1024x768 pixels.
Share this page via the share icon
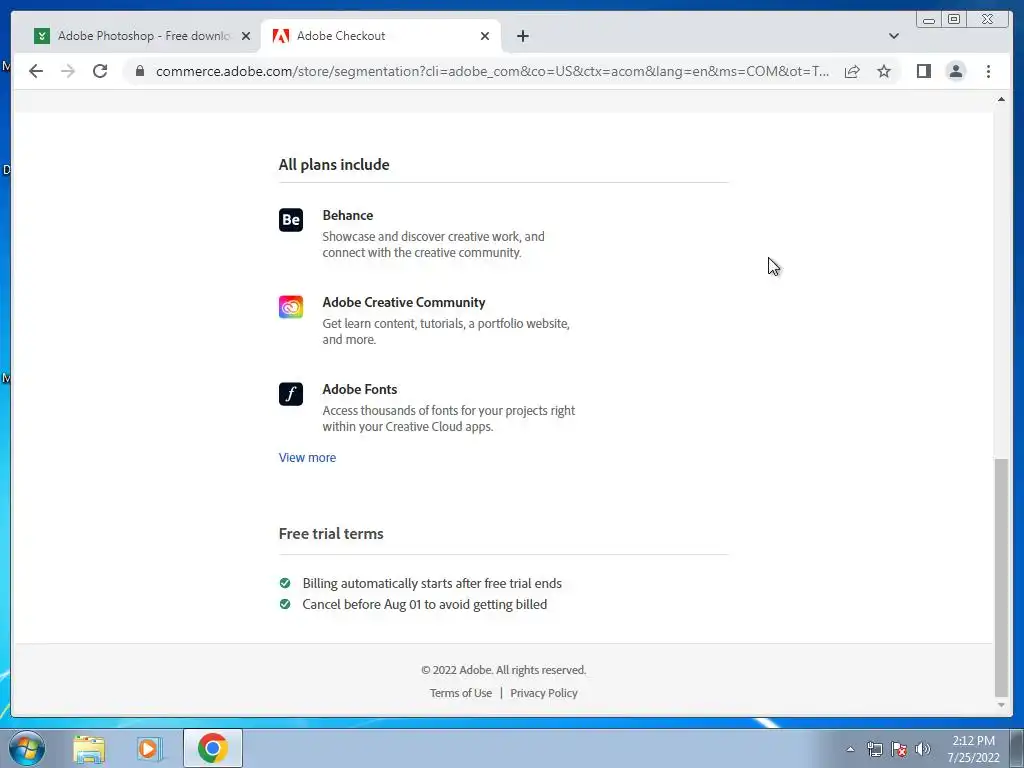pos(852,71)
